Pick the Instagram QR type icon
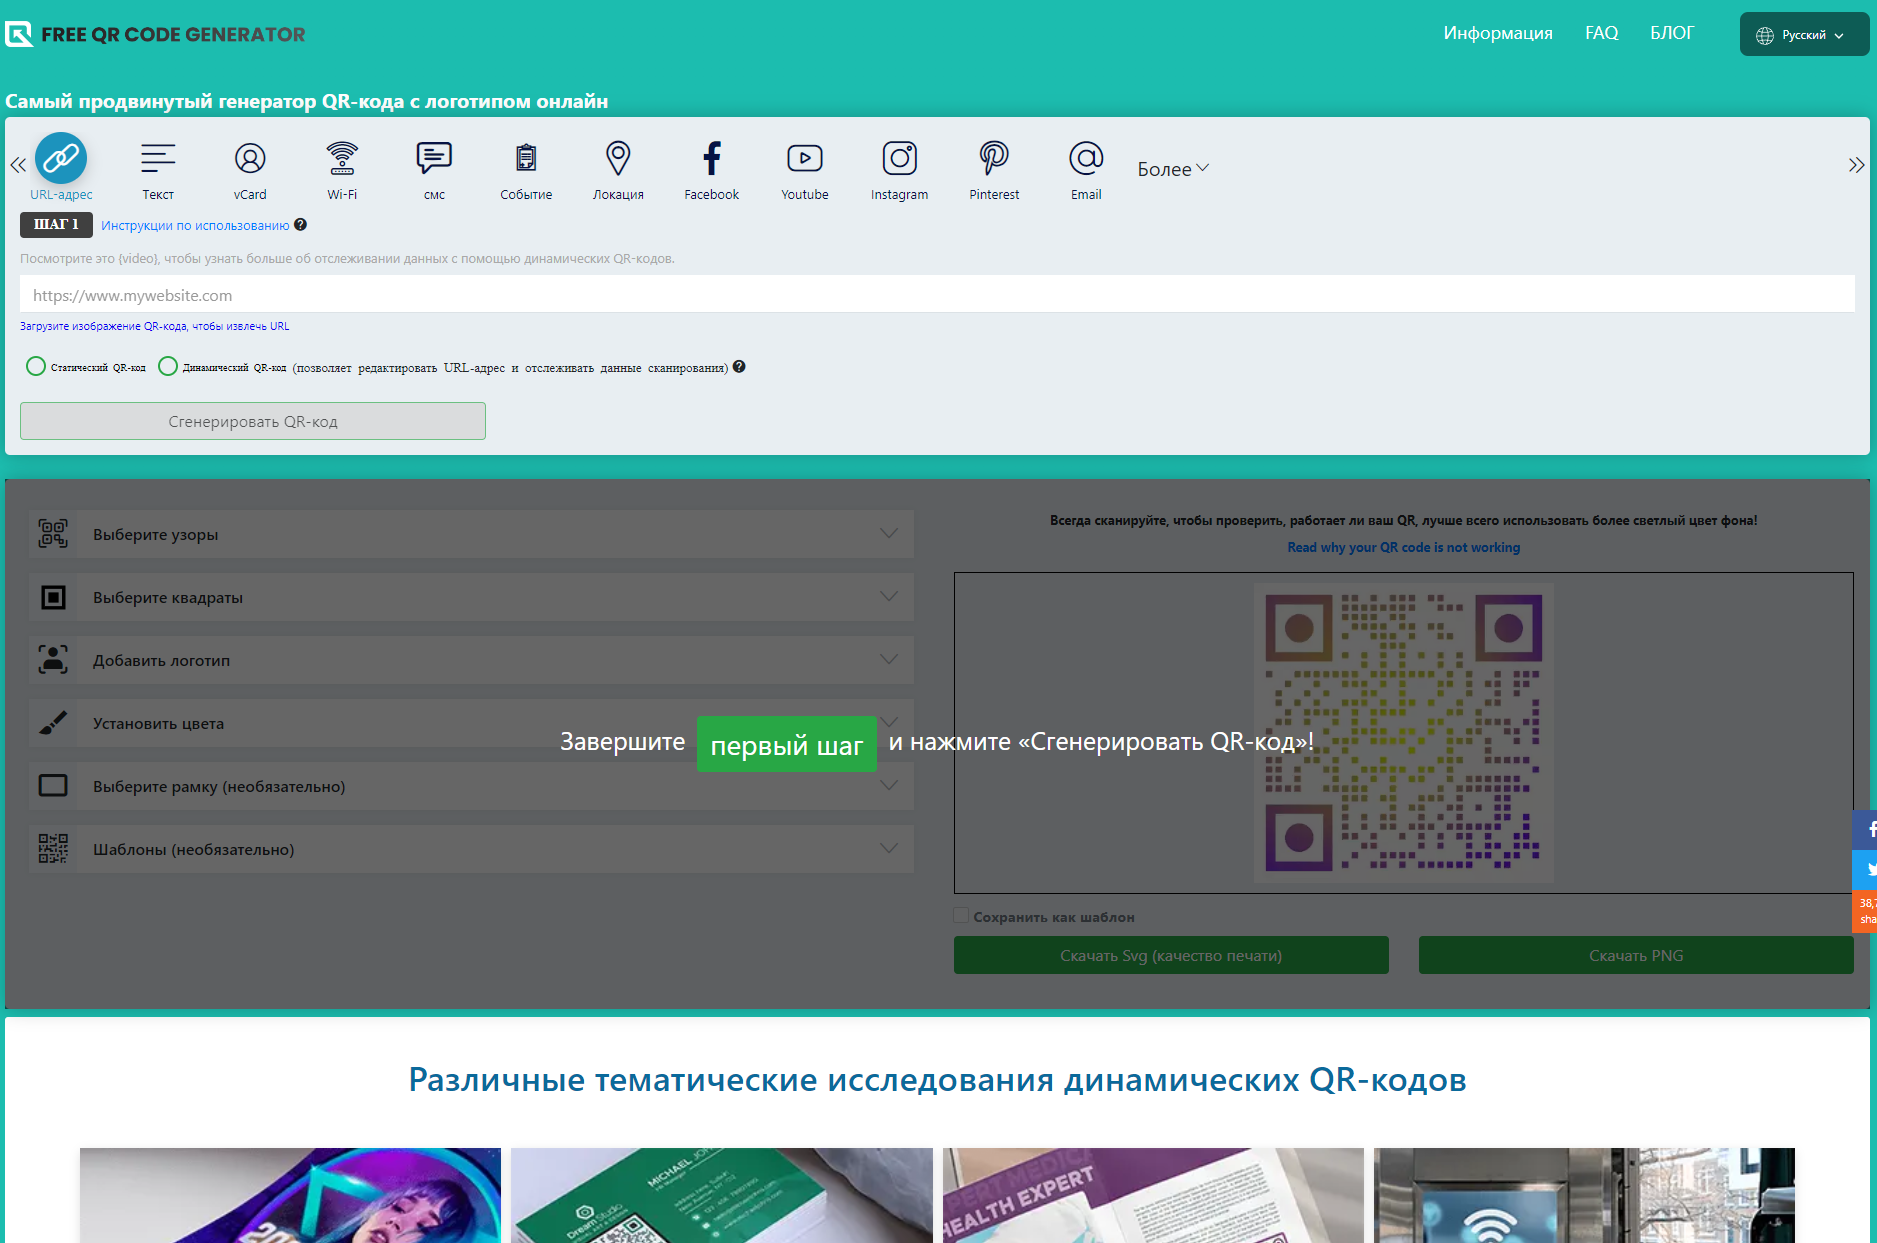This screenshot has height=1243, width=1877. (x=900, y=158)
